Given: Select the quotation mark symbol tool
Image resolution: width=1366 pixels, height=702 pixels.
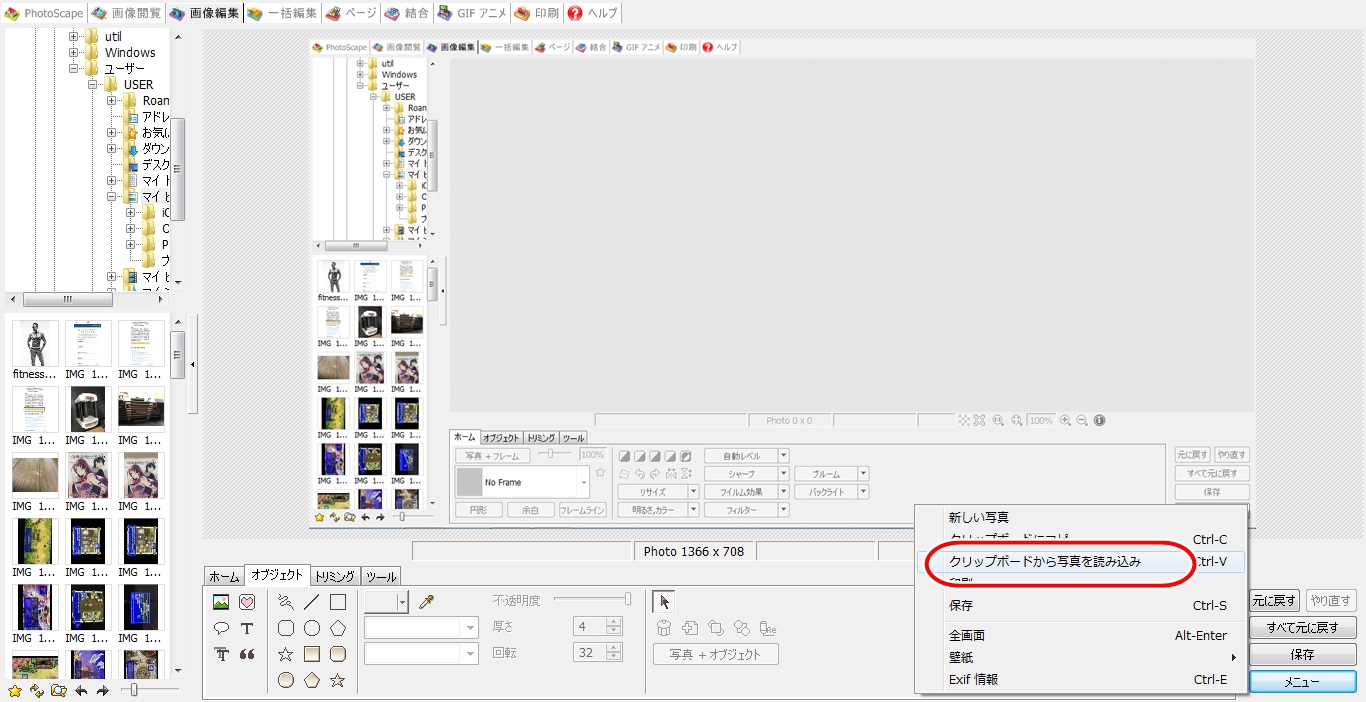Looking at the screenshot, I should 247,654.
